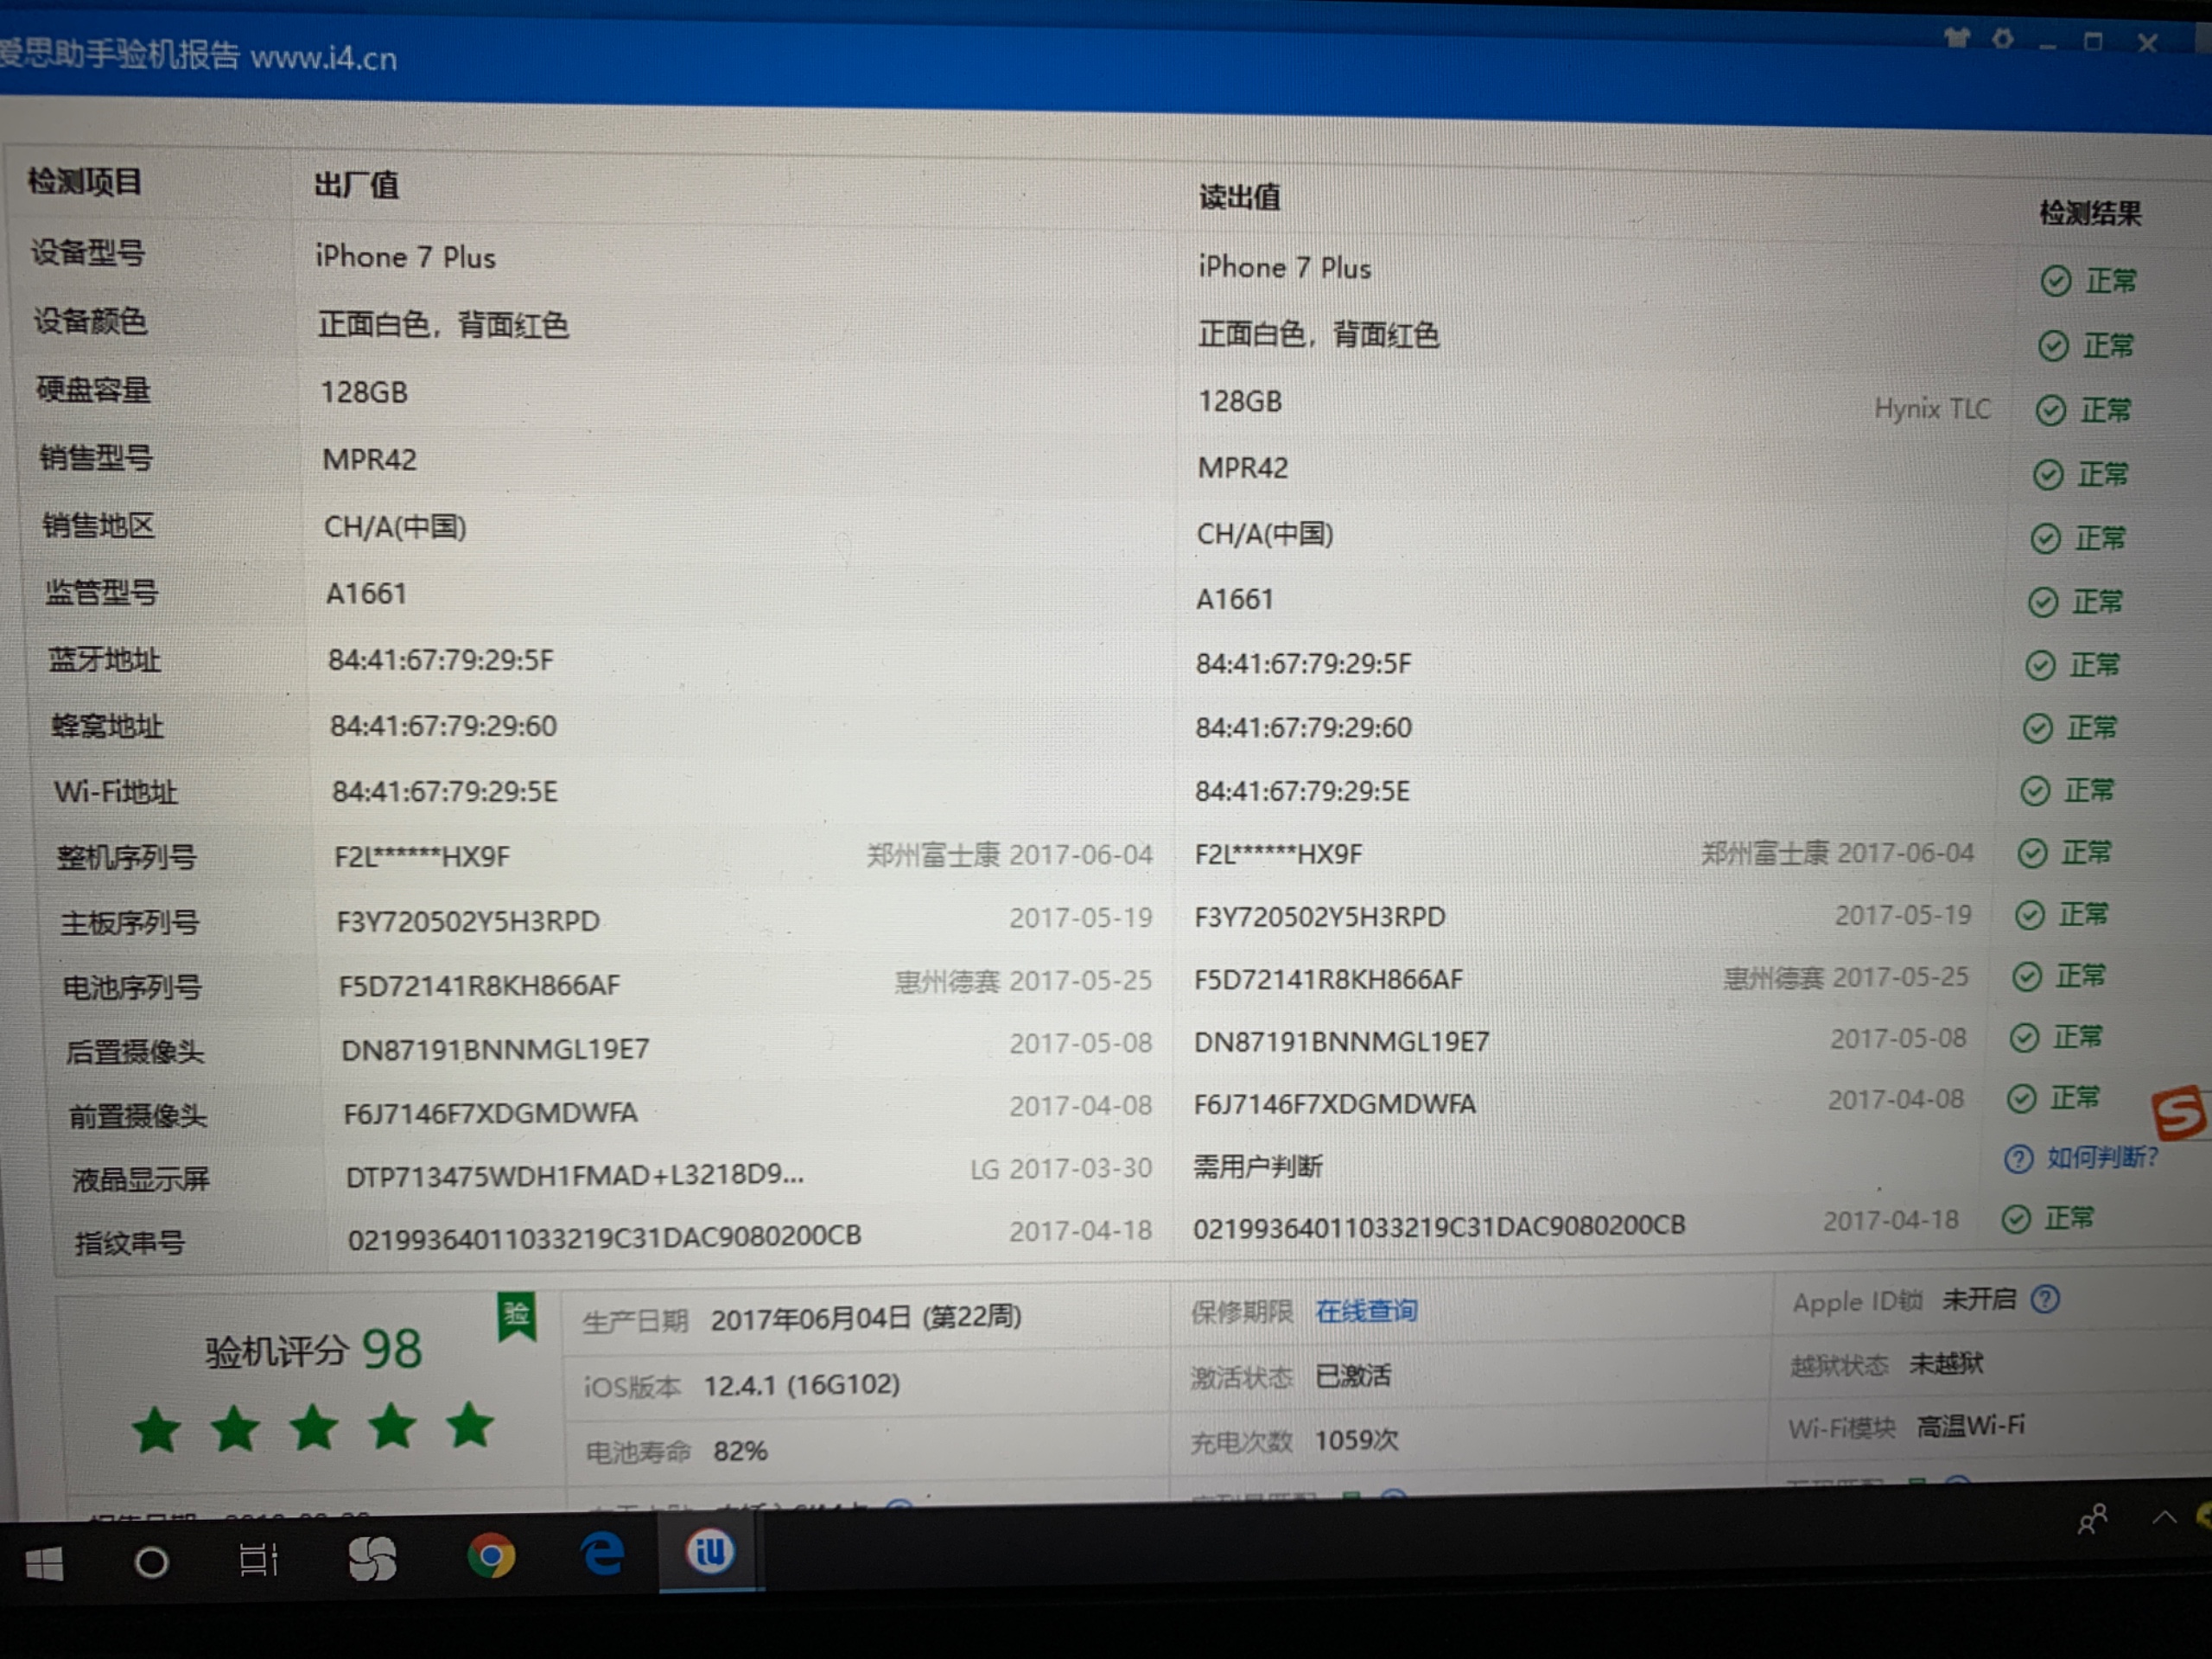
Task: Click the 在线查询 warranty link
Action: [x=1366, y=1311]
